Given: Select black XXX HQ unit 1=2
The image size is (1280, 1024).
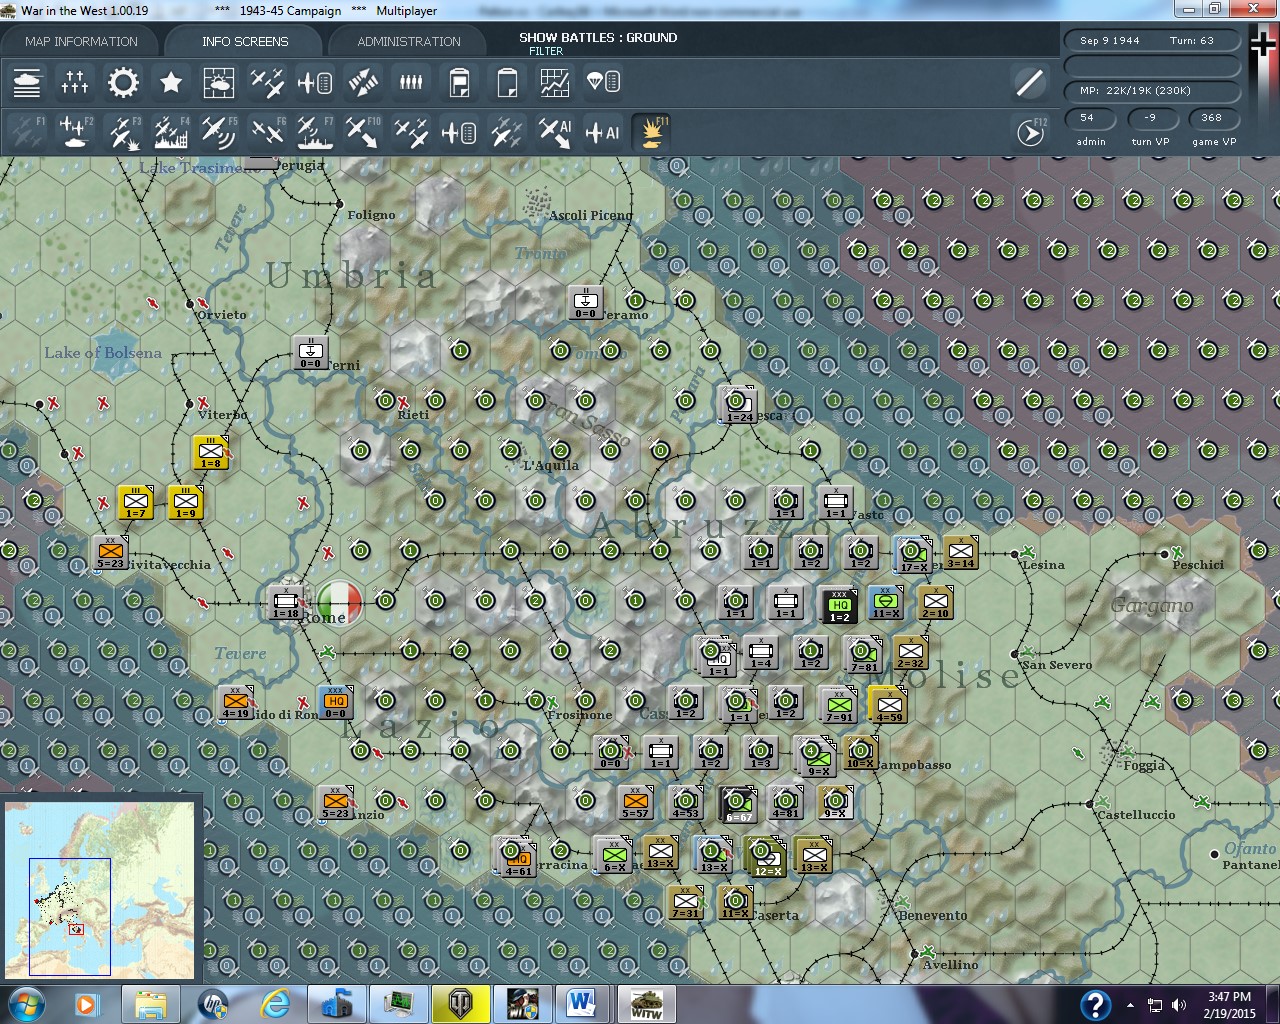Looking at the screenshot, I should point(839,605).
